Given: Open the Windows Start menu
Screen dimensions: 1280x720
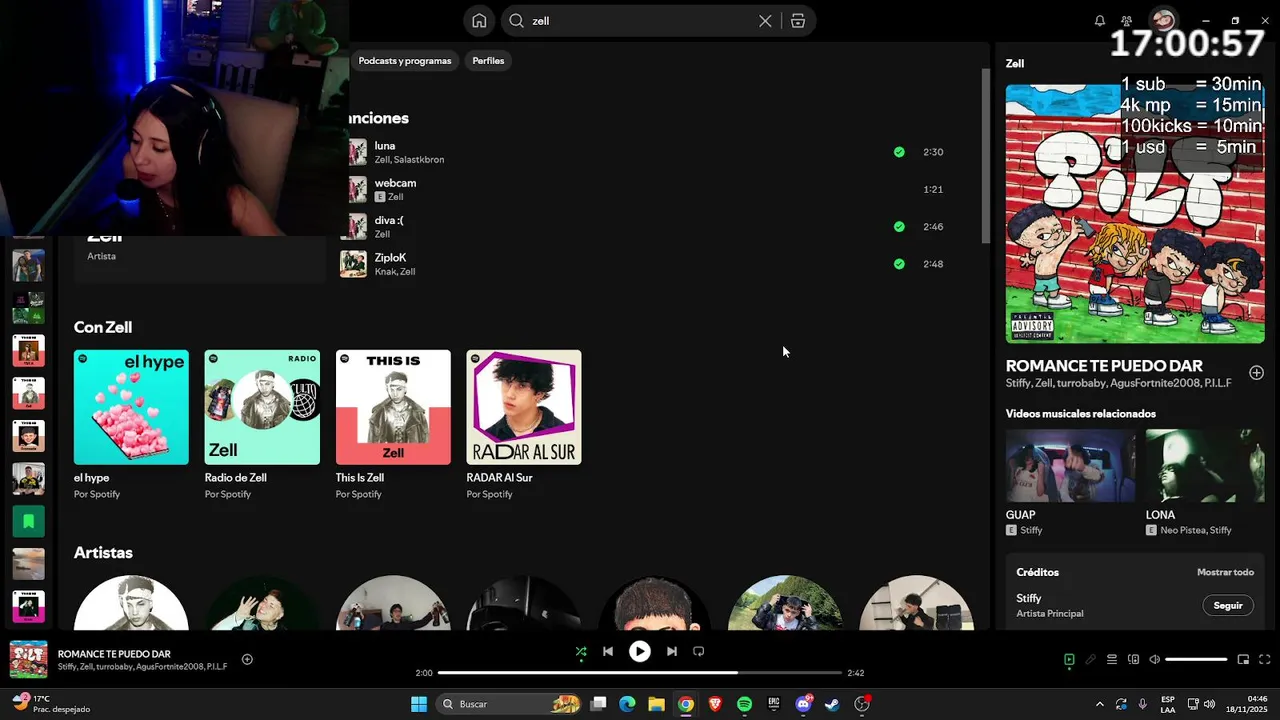Looking at the screenshot, I should (x=419, y=704).
